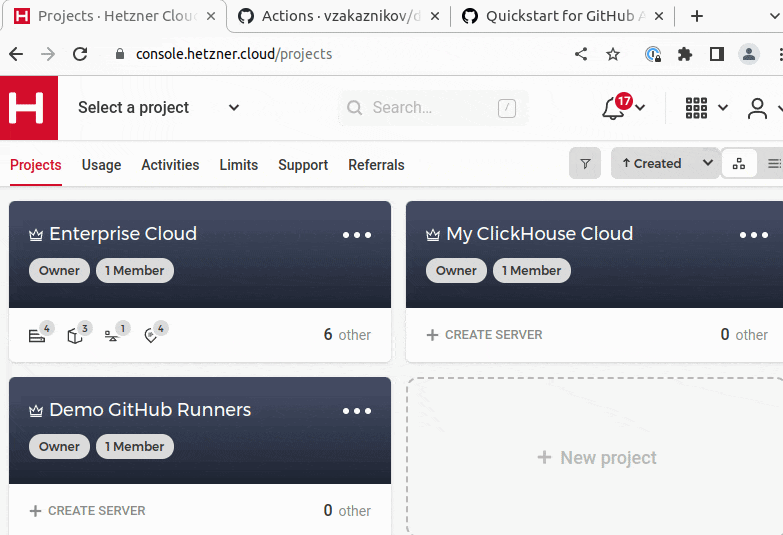
Task: Open the notifications bell icon
Action: (613, 108)
